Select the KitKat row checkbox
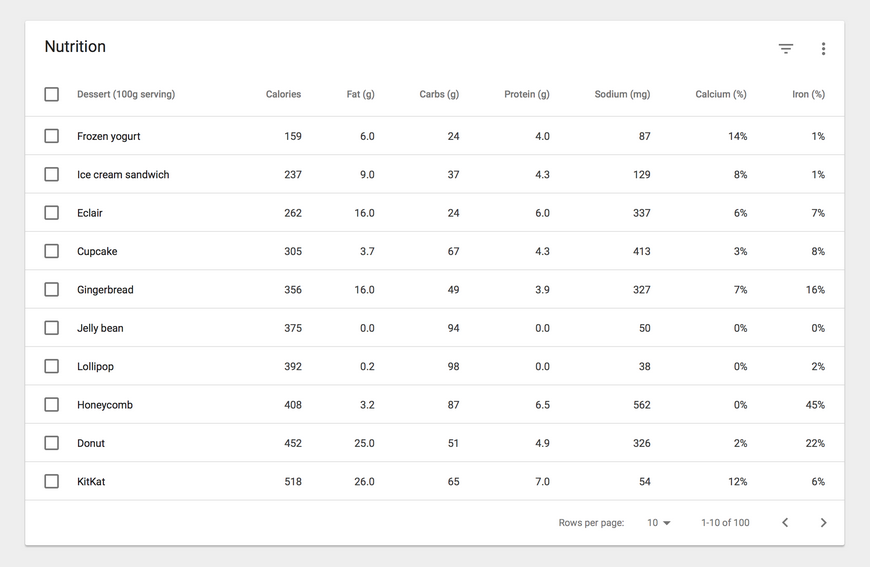870x567 pixels. 52,481
